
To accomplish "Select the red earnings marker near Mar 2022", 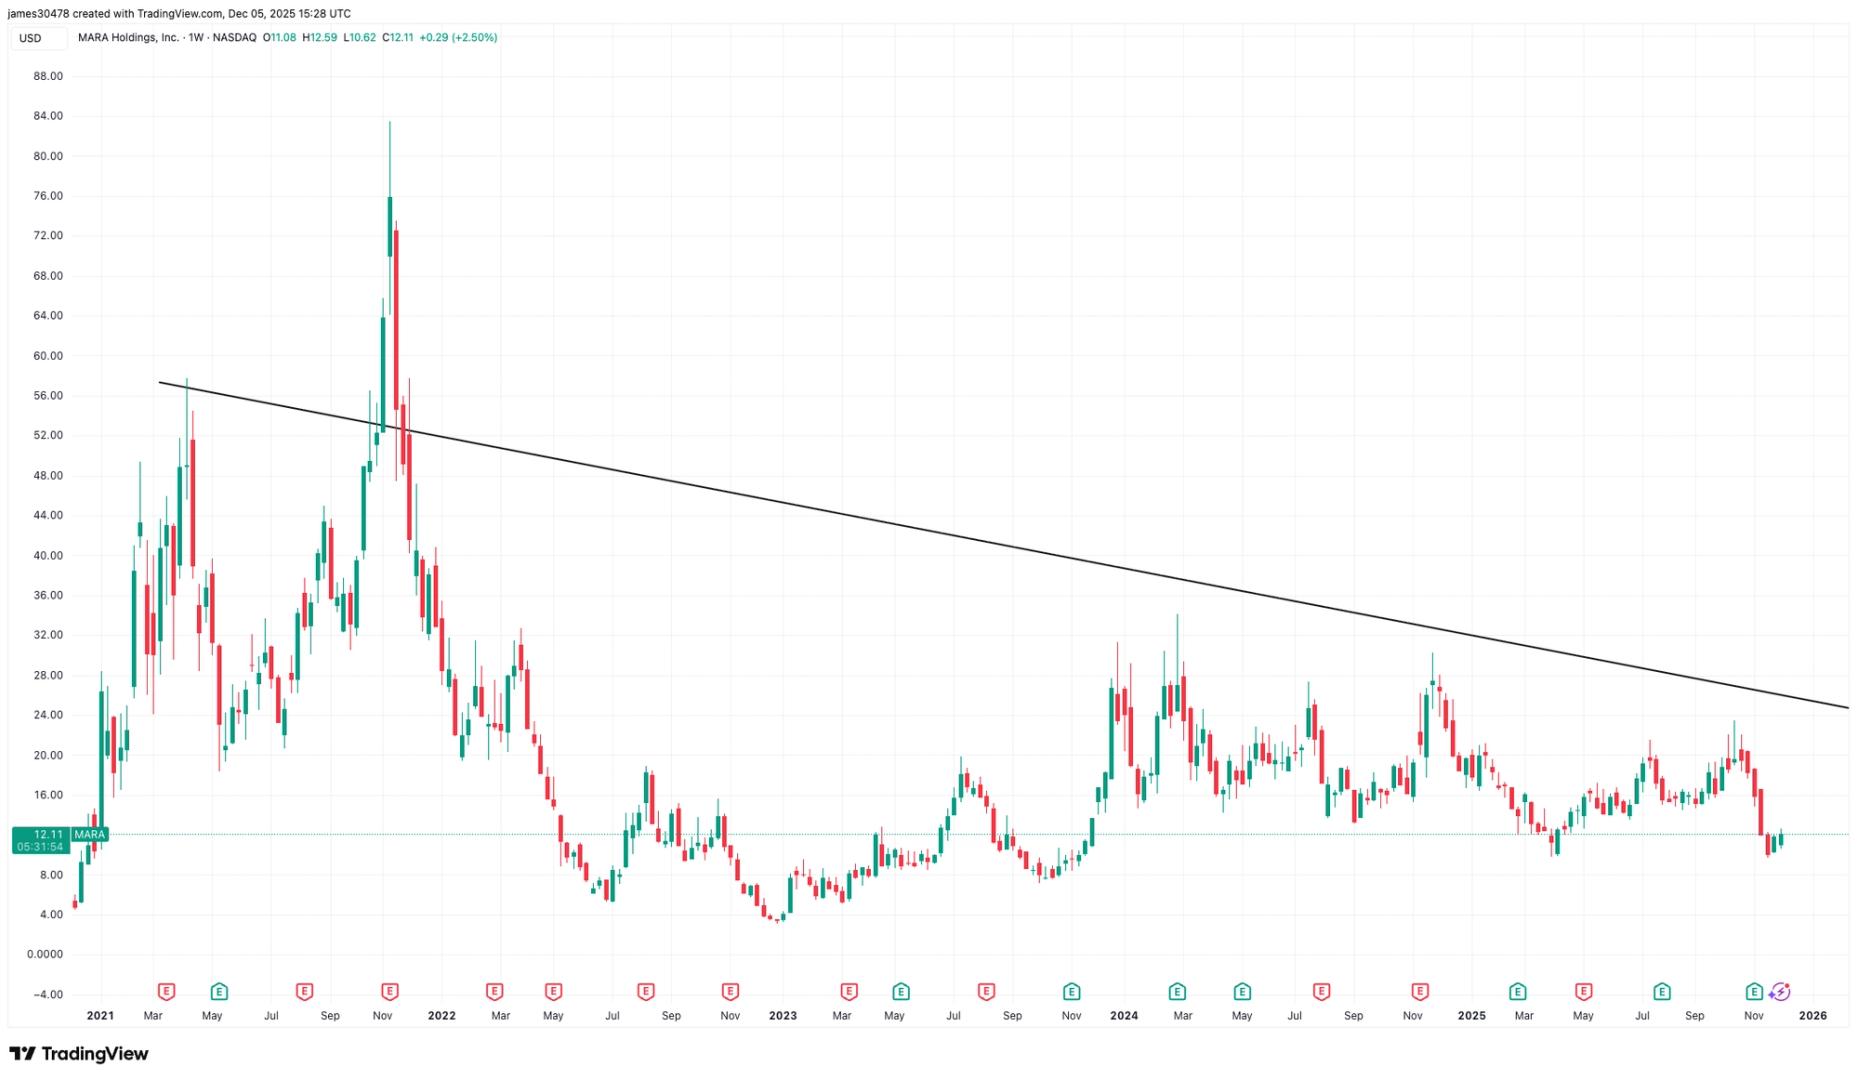I will 494,991.
